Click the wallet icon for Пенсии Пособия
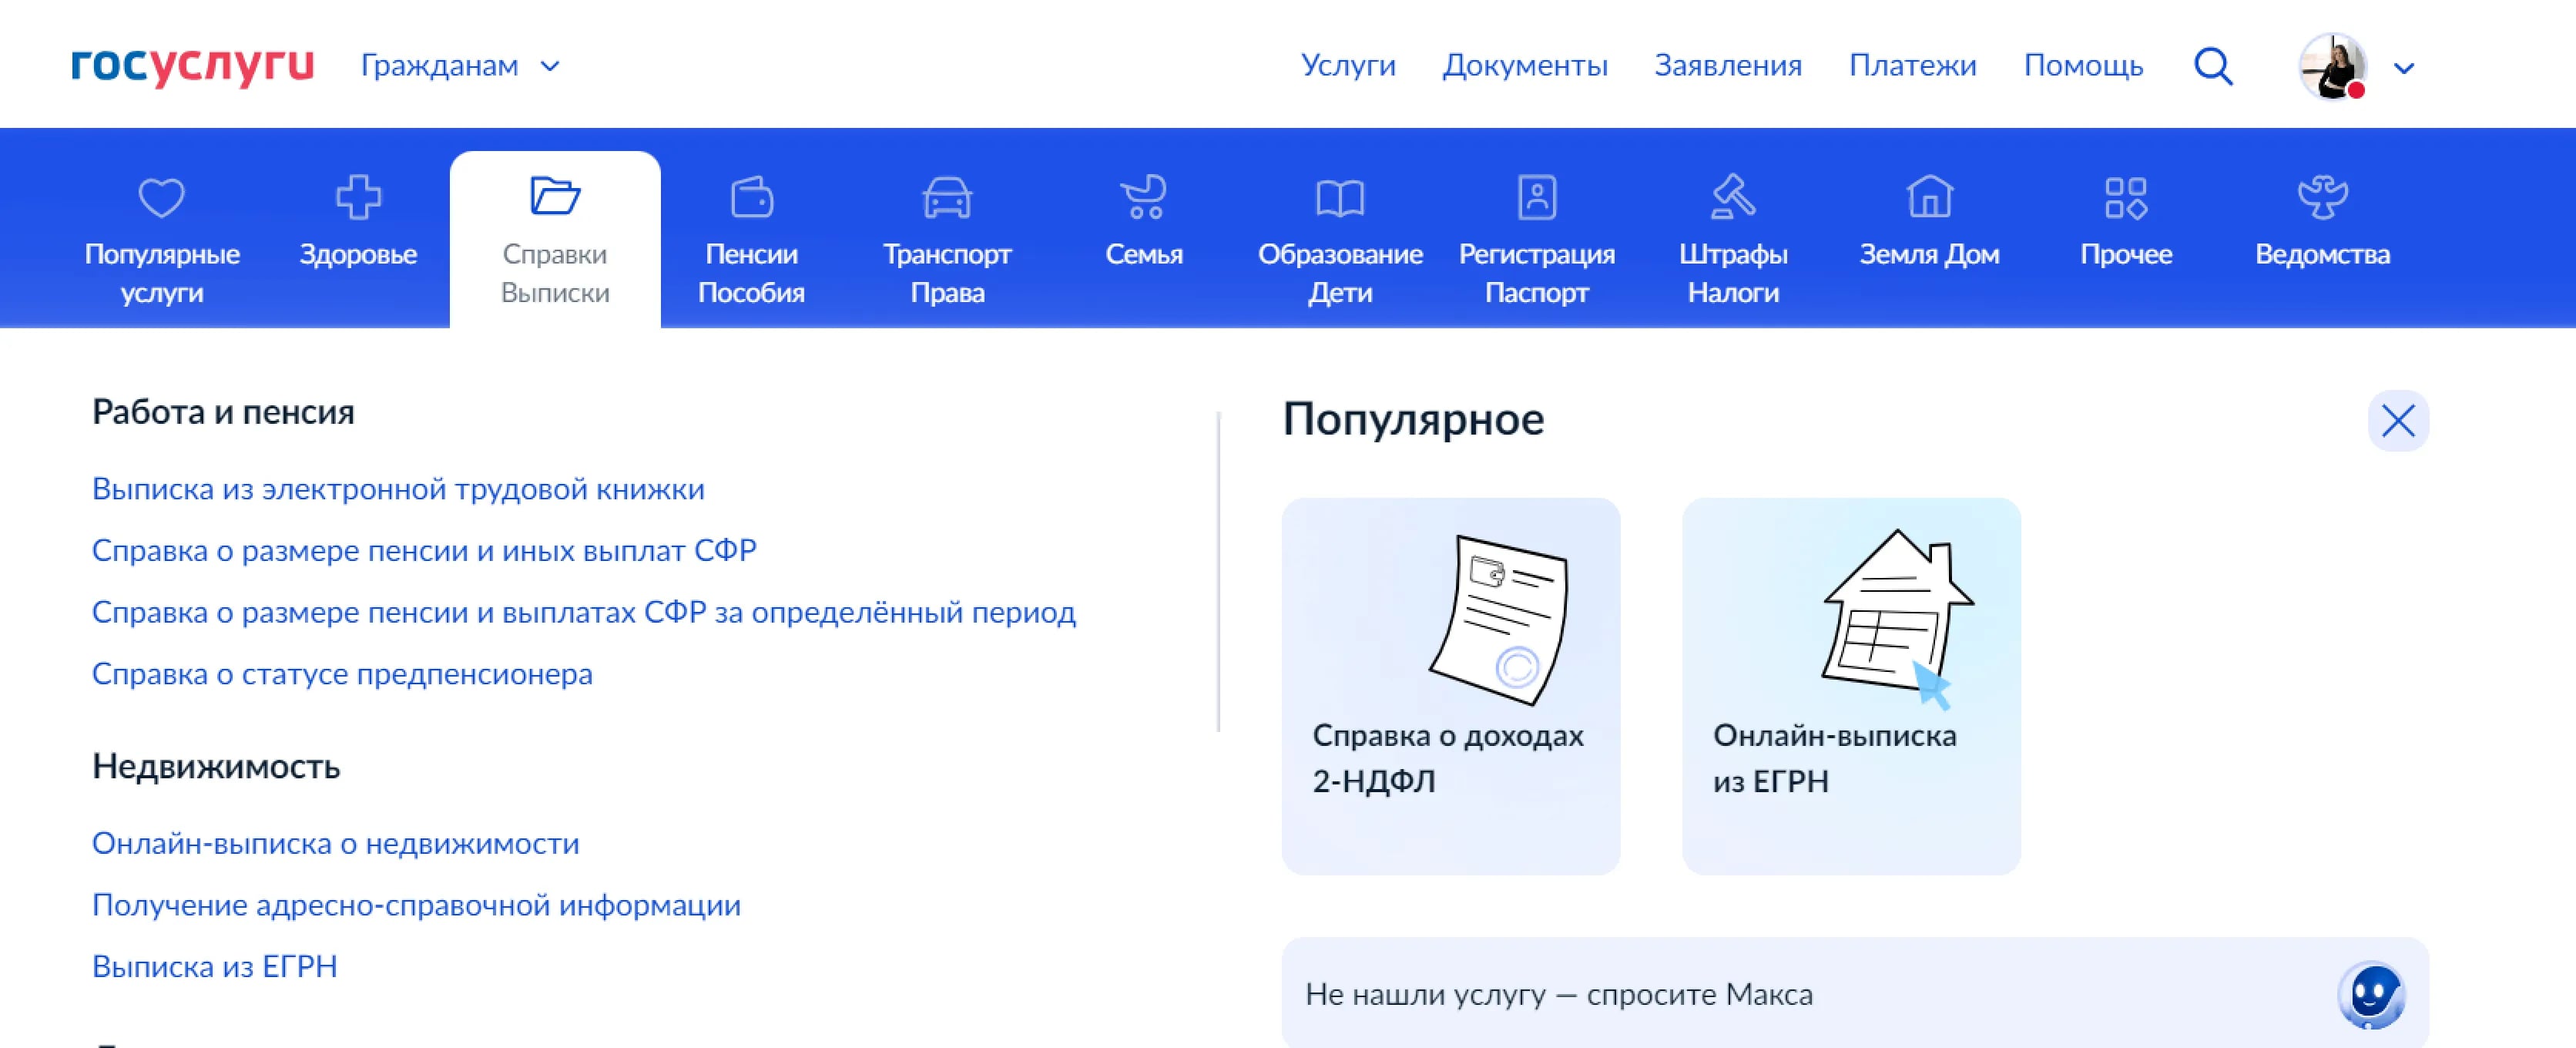2576x1048 pixels. [x=751, y=197]
